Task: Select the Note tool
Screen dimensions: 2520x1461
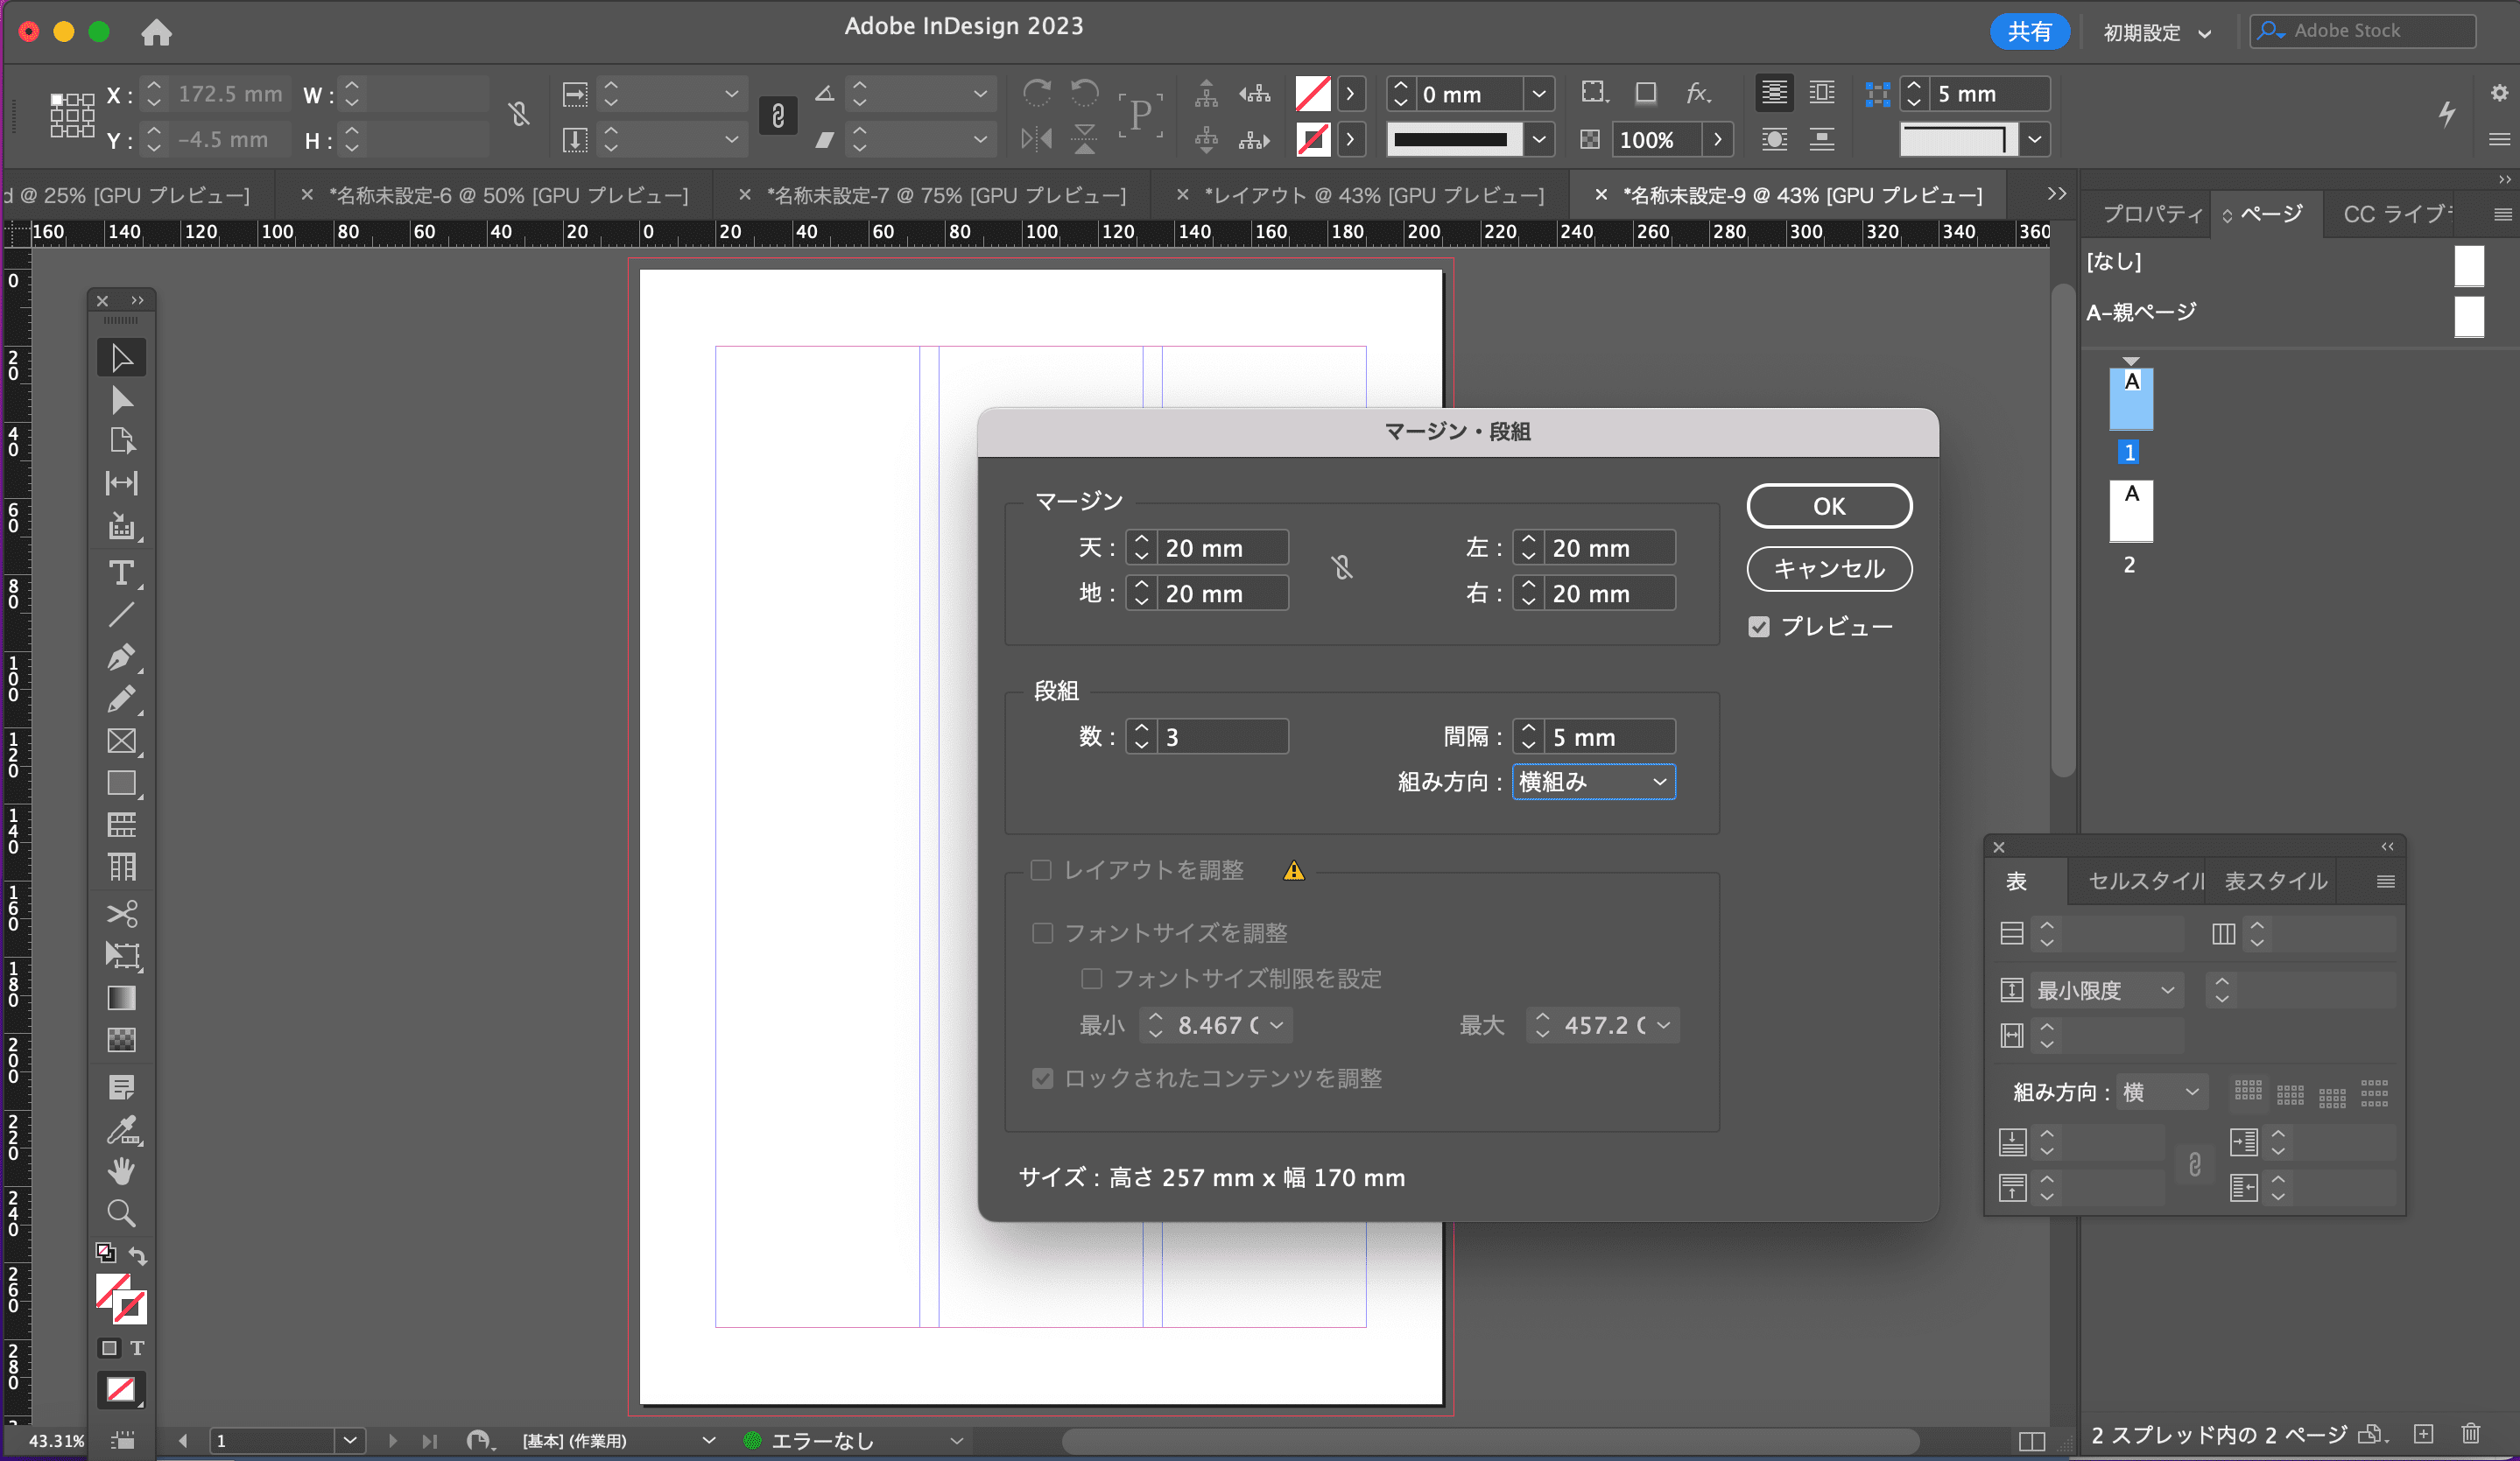Action: point(122,1087)
